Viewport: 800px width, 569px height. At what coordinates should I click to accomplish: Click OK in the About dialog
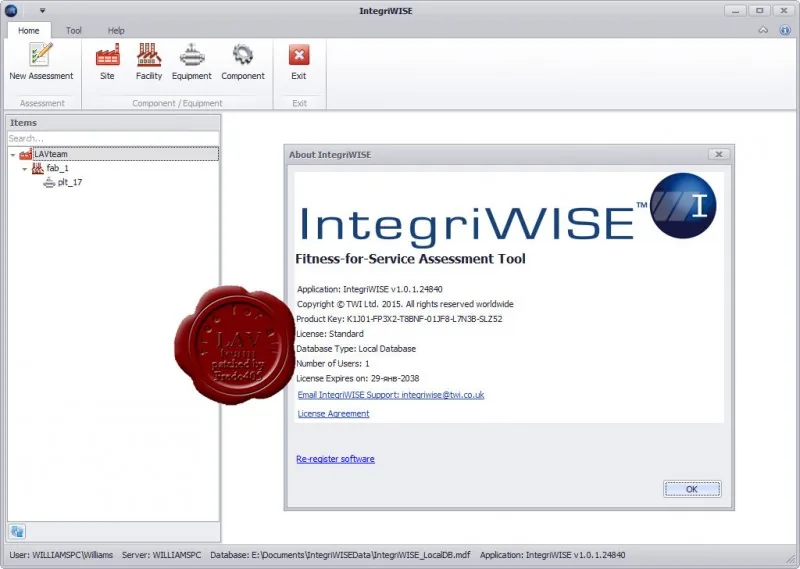pyautogui.click(x=692, y=489)
